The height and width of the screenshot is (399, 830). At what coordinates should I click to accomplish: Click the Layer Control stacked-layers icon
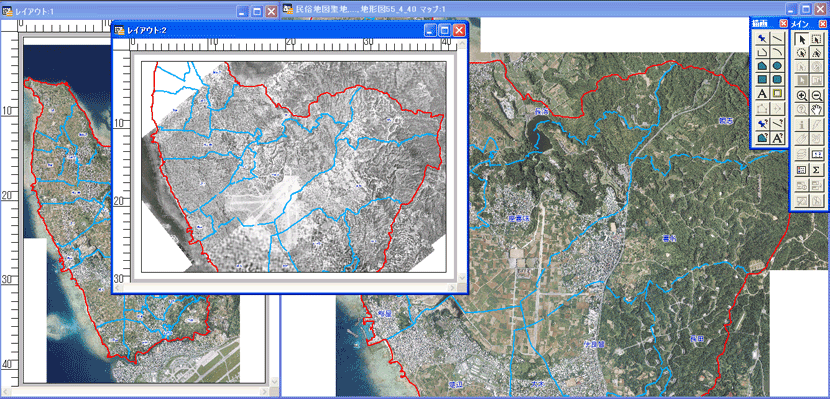point(801,154)
